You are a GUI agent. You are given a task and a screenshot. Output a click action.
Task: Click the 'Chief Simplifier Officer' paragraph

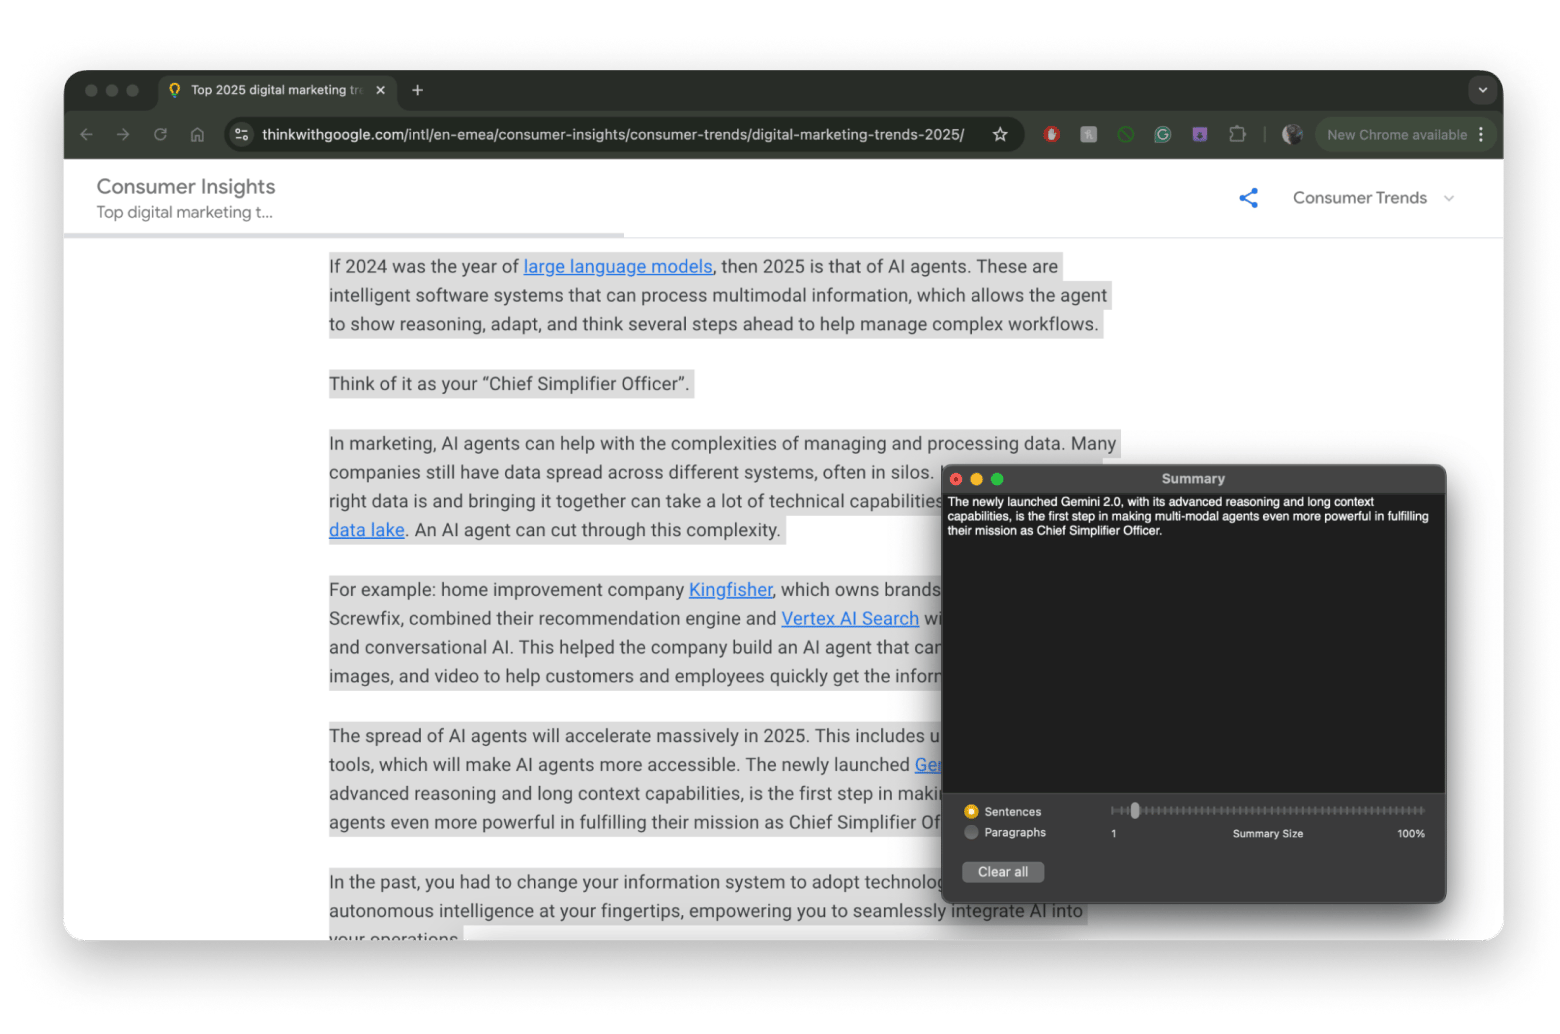pyautogui.click(x=509, y=383)
